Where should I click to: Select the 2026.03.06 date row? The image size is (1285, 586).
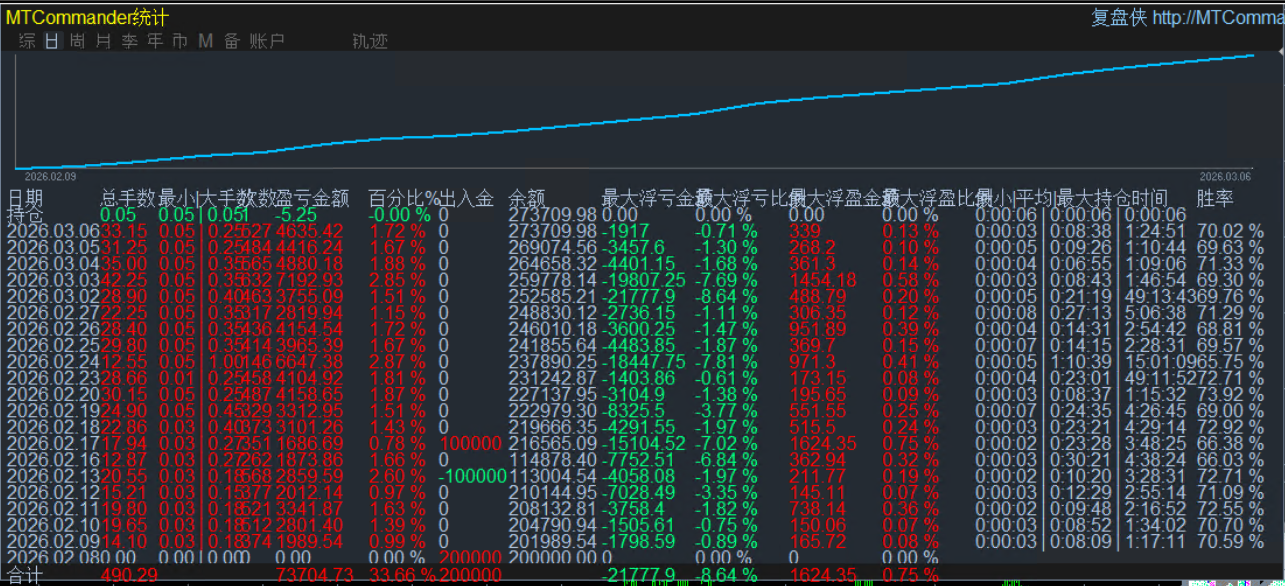[x=53, y=231]
